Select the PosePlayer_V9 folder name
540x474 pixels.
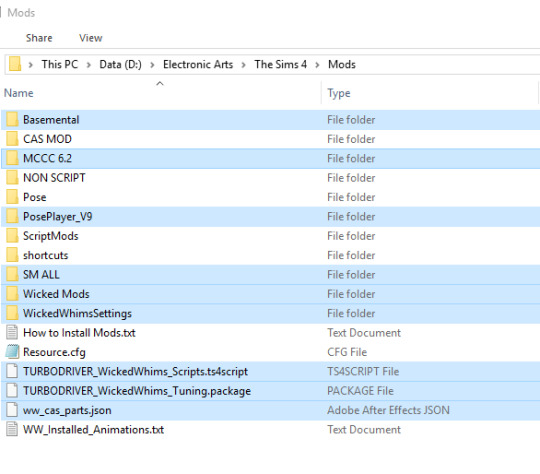(58, 217)
